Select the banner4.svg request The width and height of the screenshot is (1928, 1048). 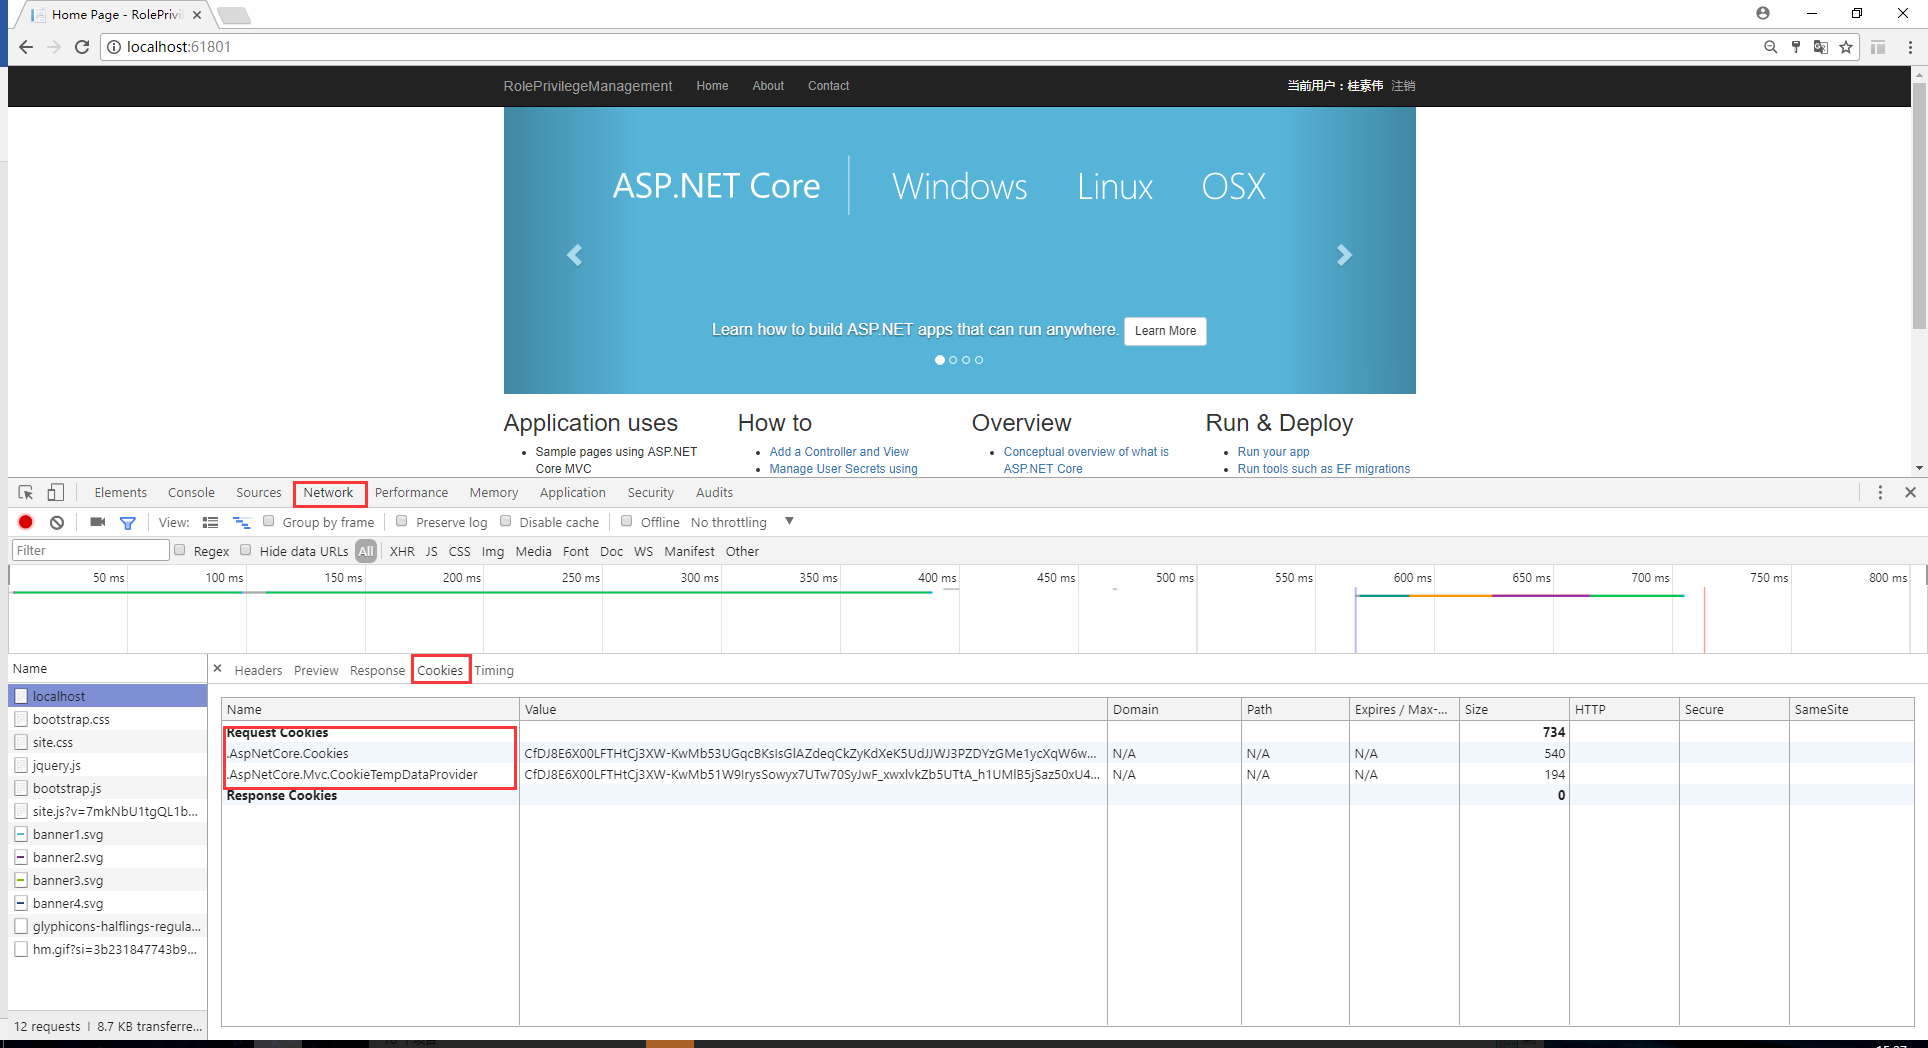pos(107,903)
